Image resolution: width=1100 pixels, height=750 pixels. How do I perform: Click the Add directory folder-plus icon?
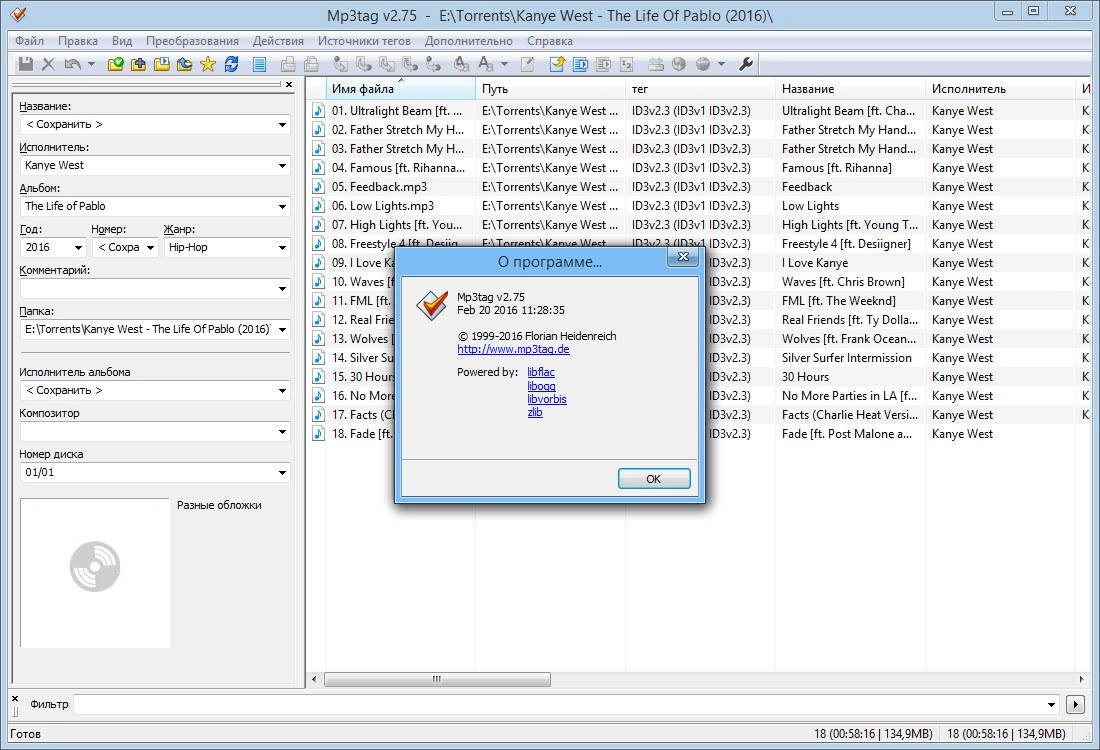pos(139,65)
